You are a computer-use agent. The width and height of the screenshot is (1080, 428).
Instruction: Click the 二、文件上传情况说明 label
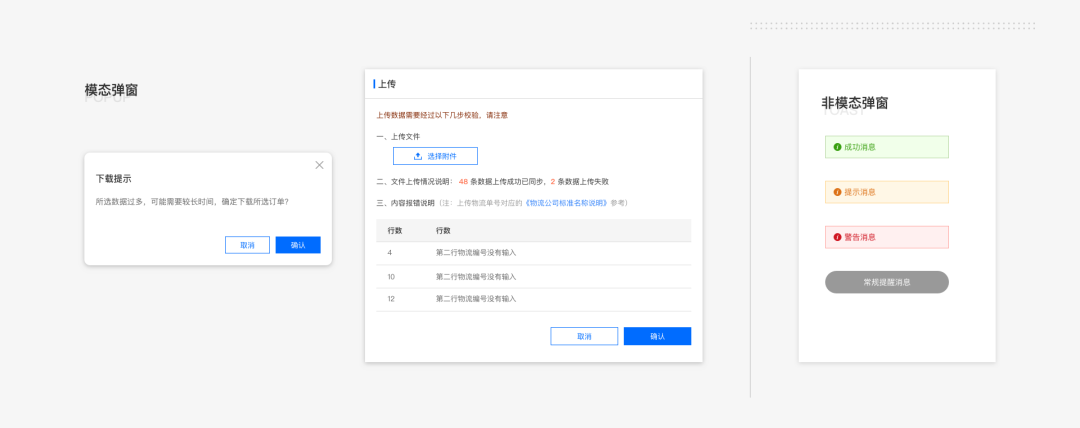[x=415, y=182]
